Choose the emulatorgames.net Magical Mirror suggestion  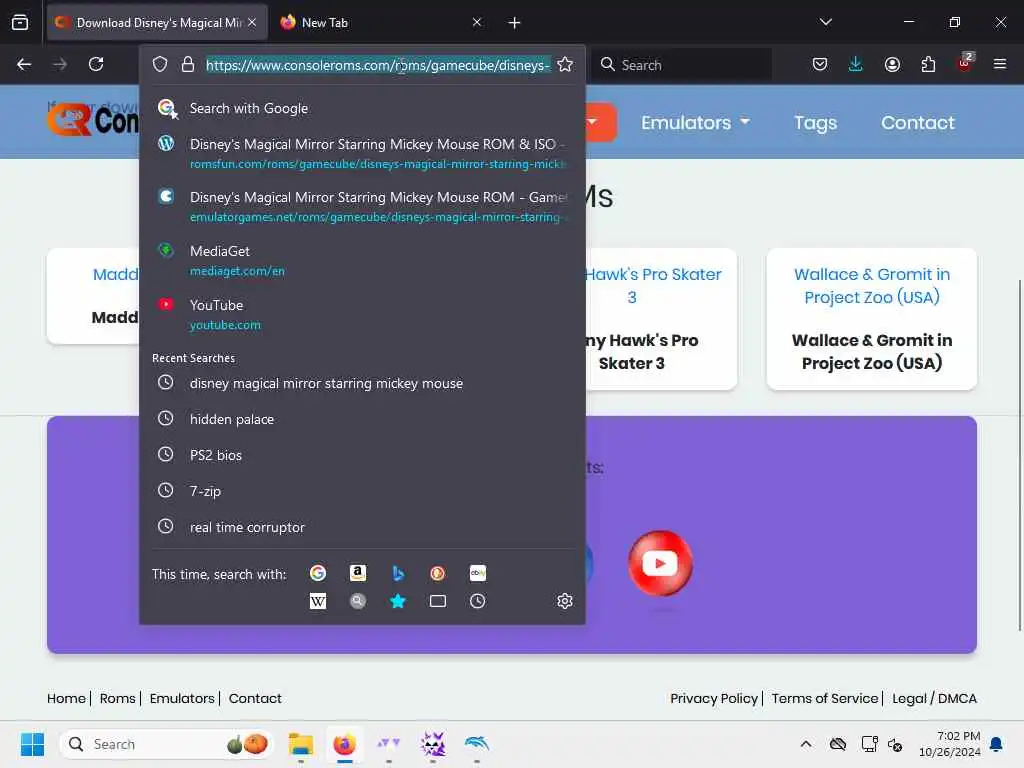click(362, 206)
